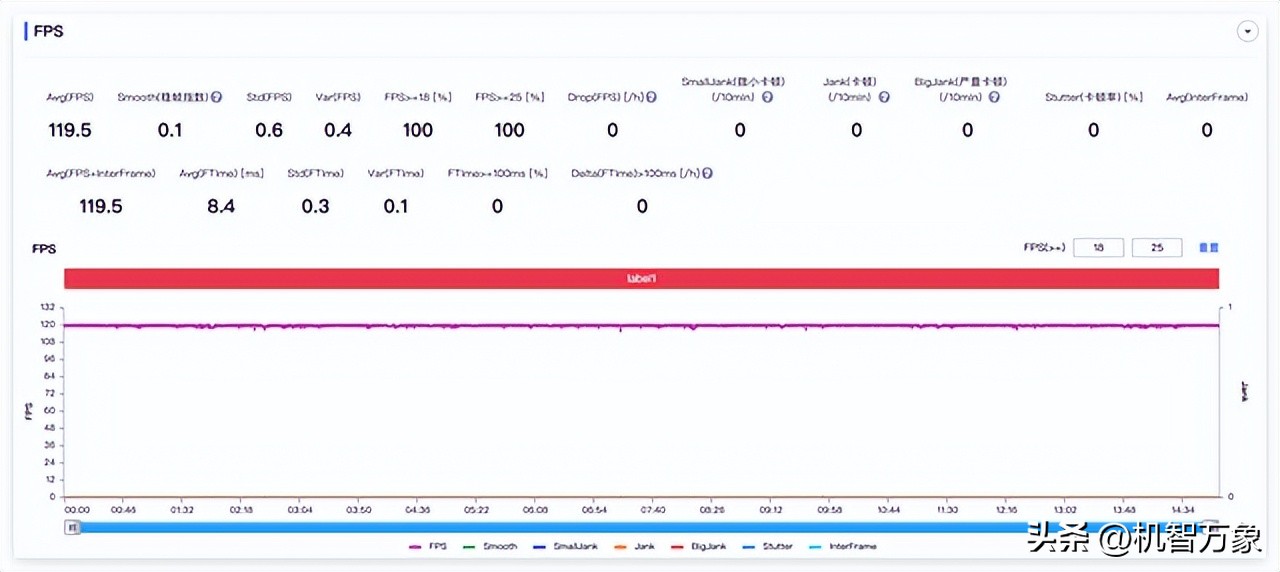Viewport: 1280px width, 572px height.
Task: Select the red label1 bar above the chart
Action: point(641,279)
